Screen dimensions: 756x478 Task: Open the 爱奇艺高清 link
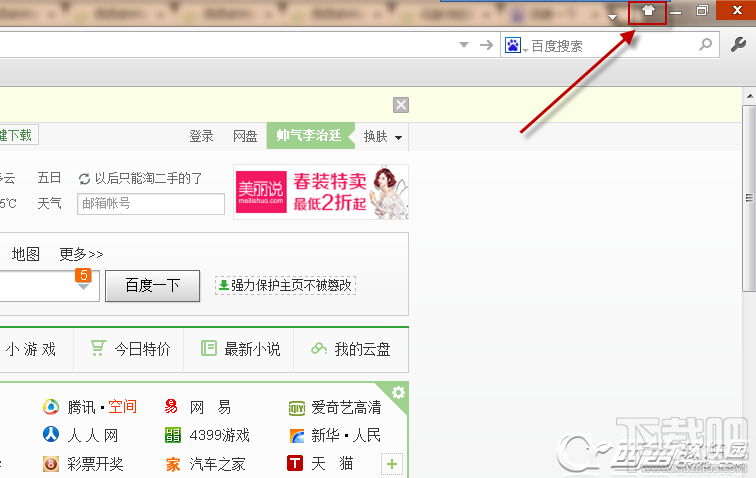point(346,408)
